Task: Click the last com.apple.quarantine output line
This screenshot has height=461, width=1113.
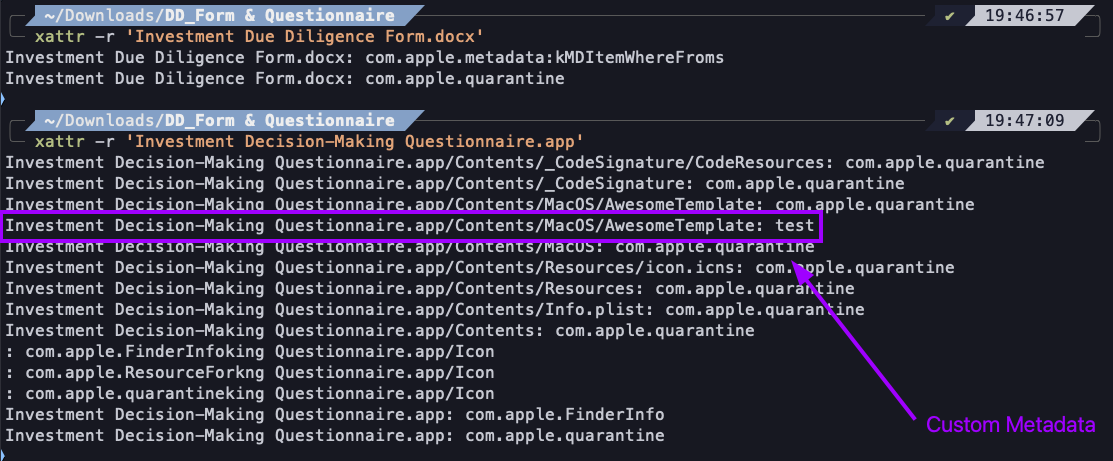Action: (x=335, y=435)
